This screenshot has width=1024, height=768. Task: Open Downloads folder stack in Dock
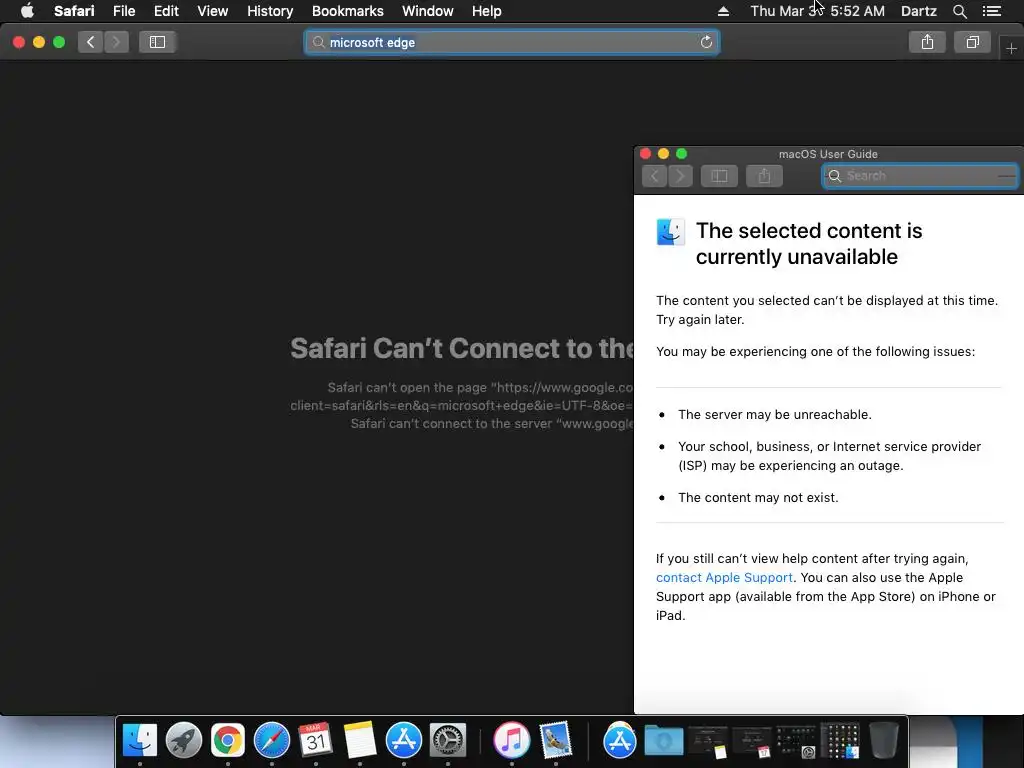tap(664, 741)
